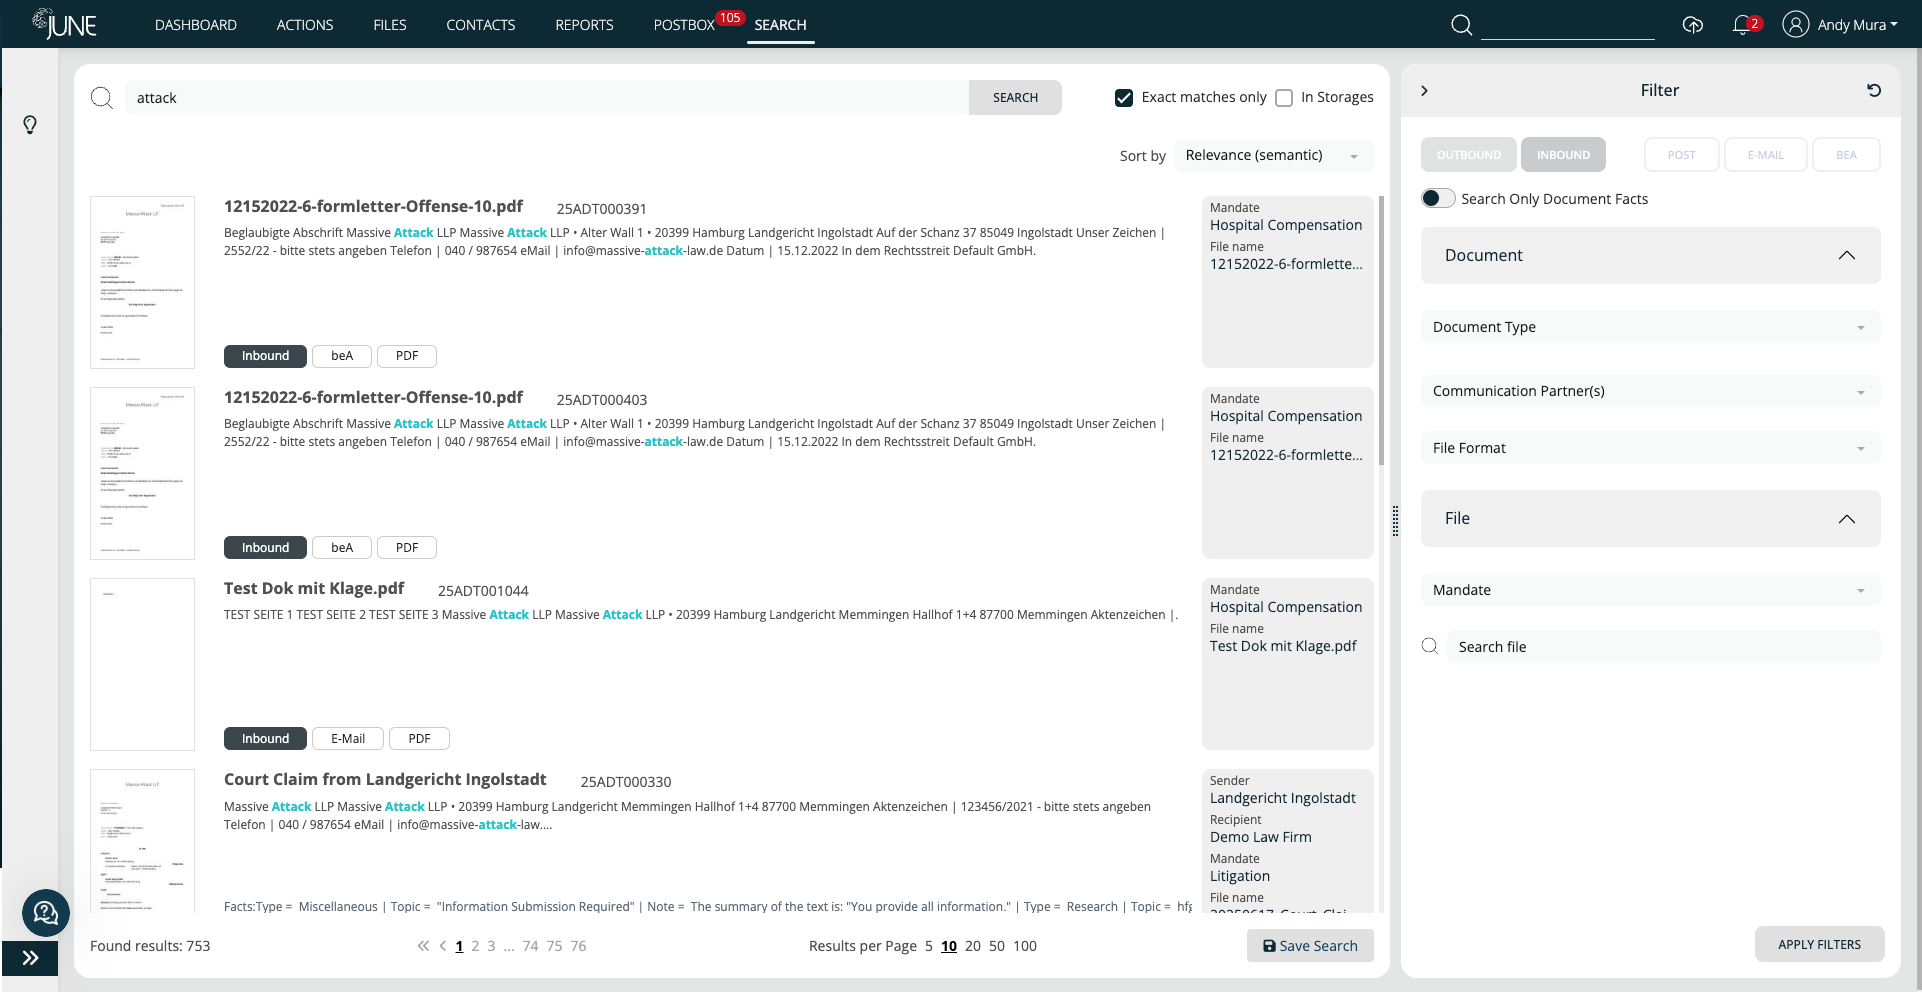Expand the sidebar via the double-arrow icon
Image resolution: width=1922 pixels, height=992 pixels.
pyautogui.click(x=29, y=959)
